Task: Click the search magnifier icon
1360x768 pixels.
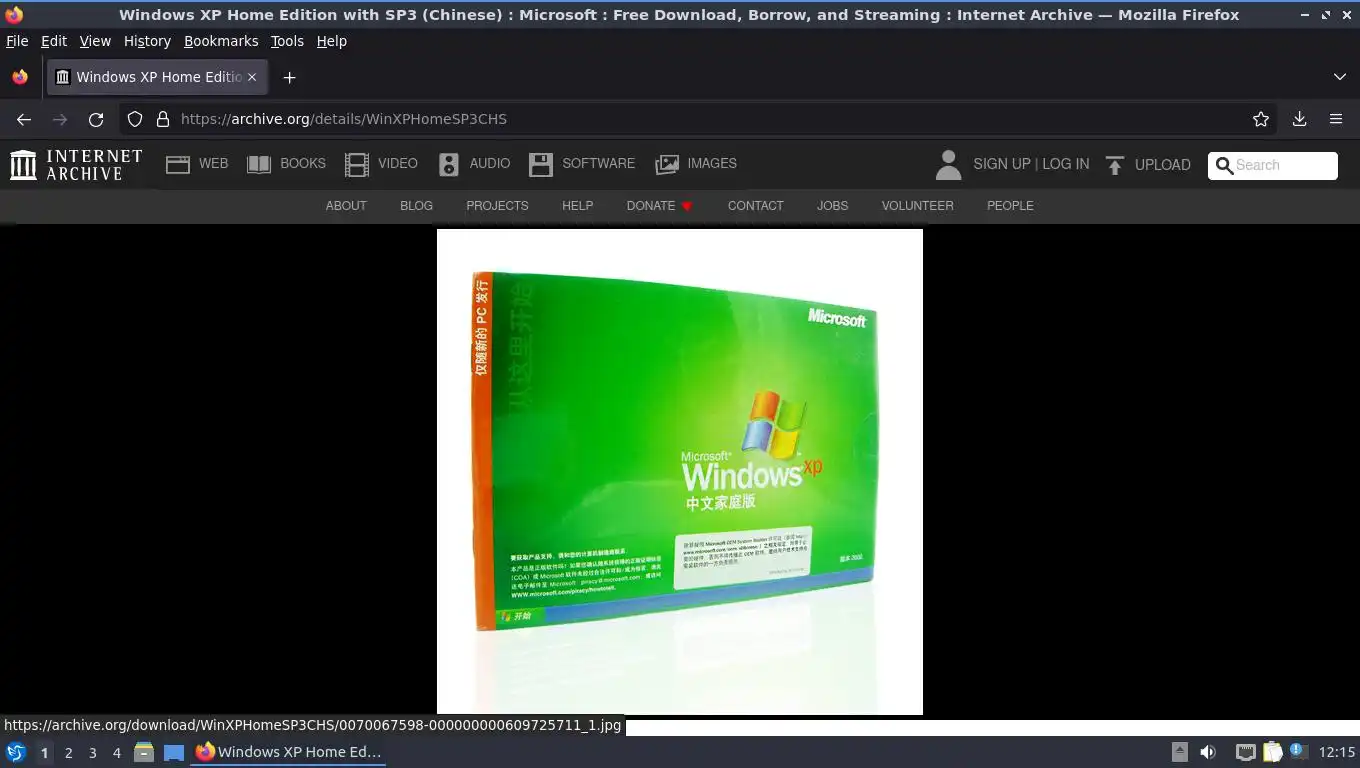Action: click(x=1224, y=166)
